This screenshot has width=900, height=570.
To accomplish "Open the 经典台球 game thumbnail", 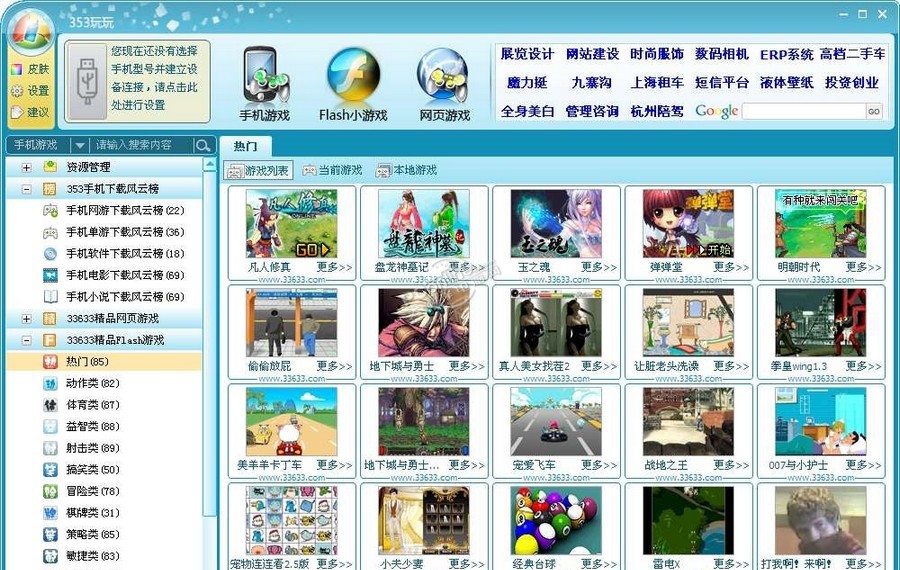I will [x=556, y=521].
